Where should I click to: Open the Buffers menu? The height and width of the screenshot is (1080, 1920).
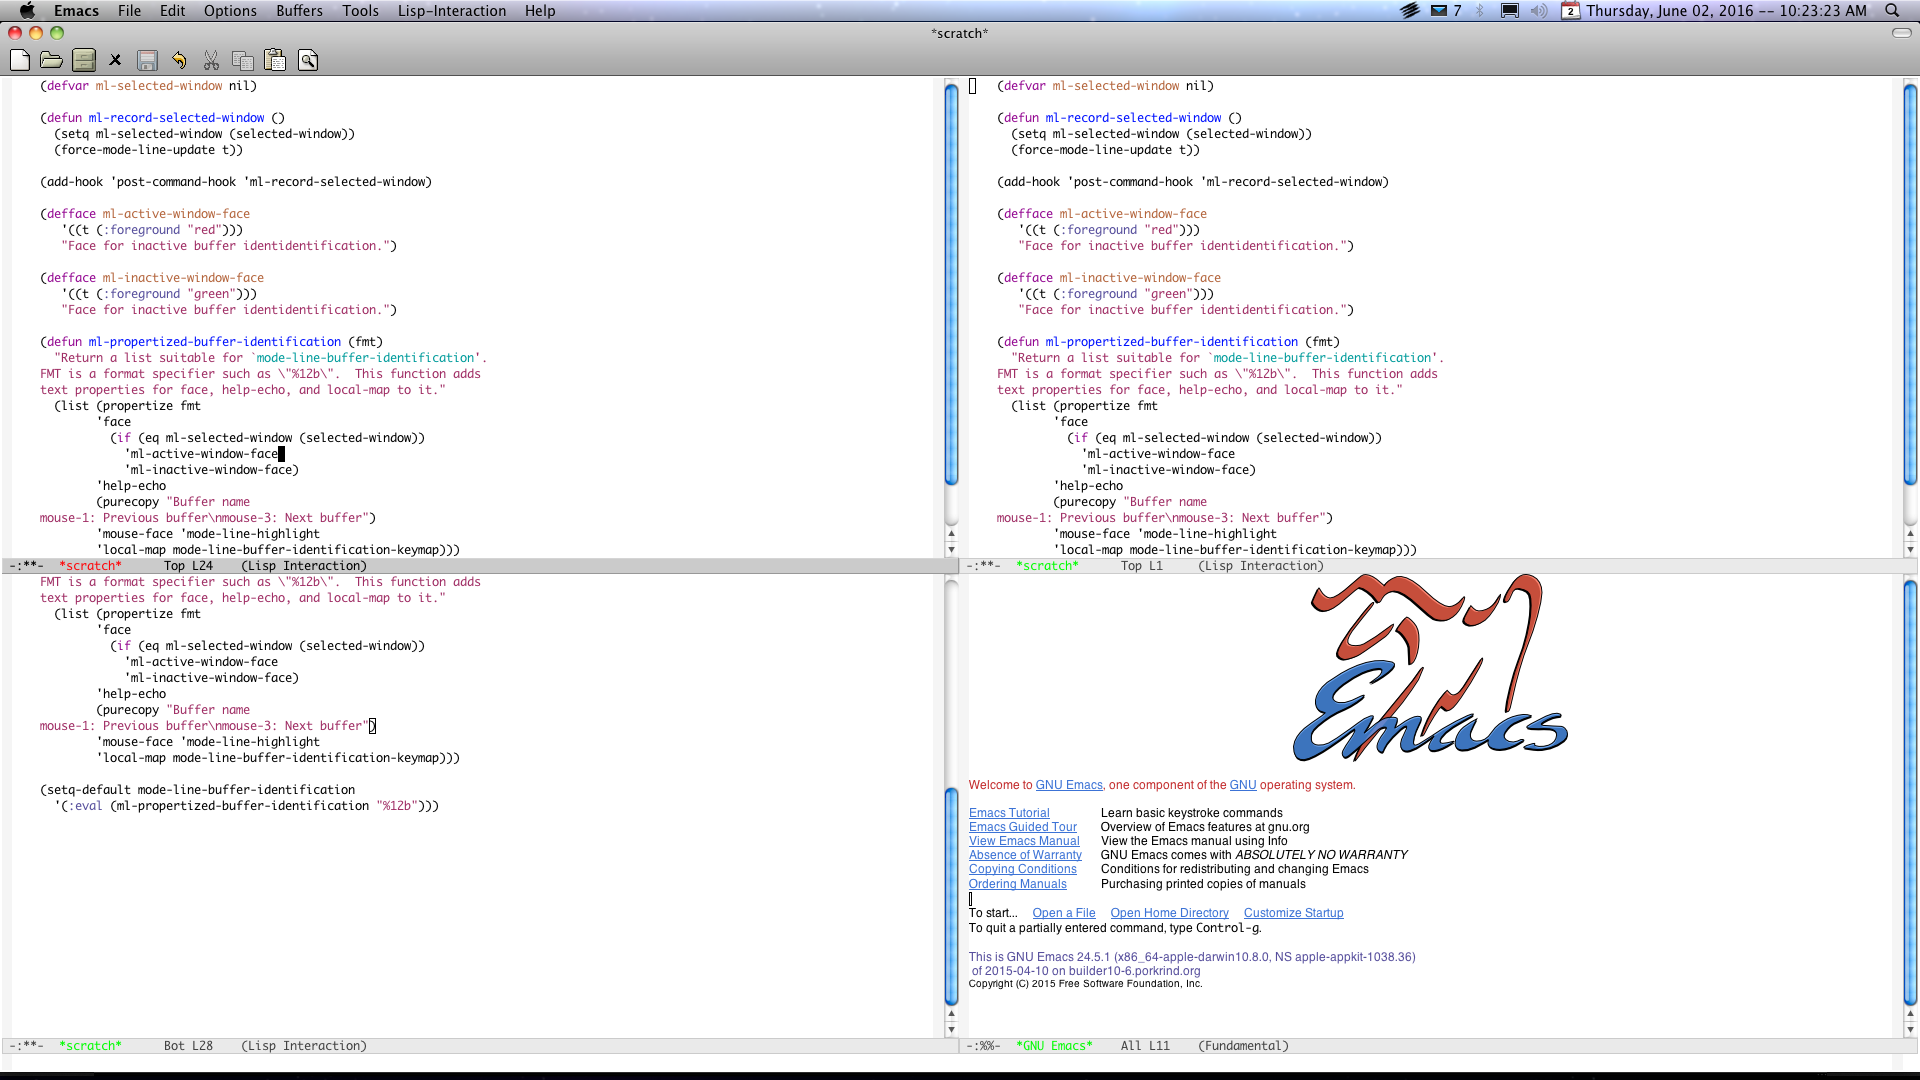click(x=297, y=11)
